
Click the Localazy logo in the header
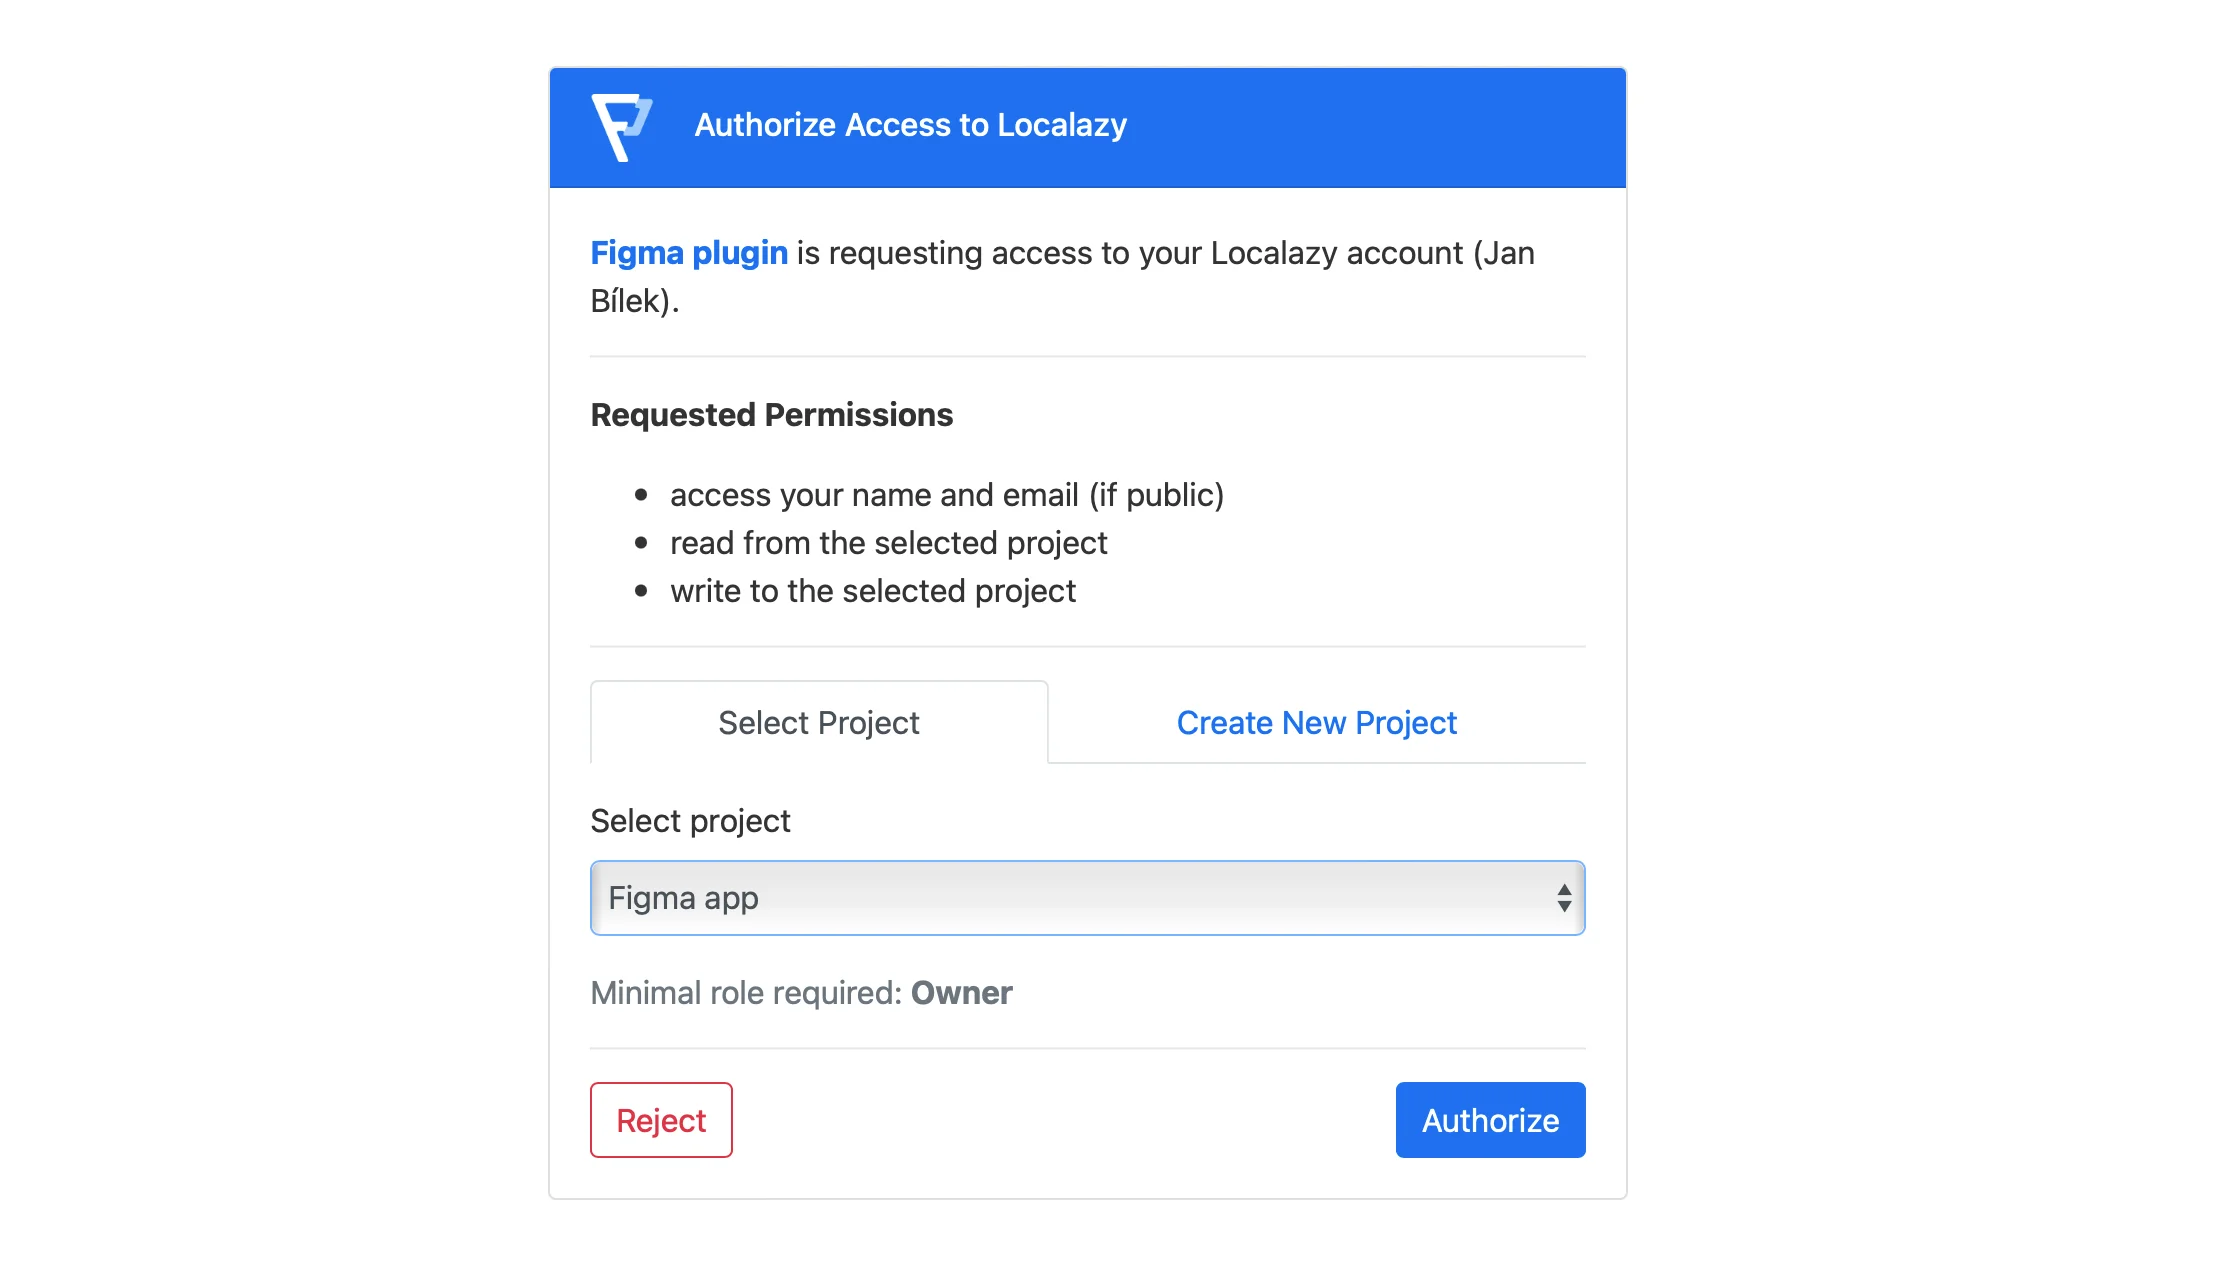click(620, 125)
